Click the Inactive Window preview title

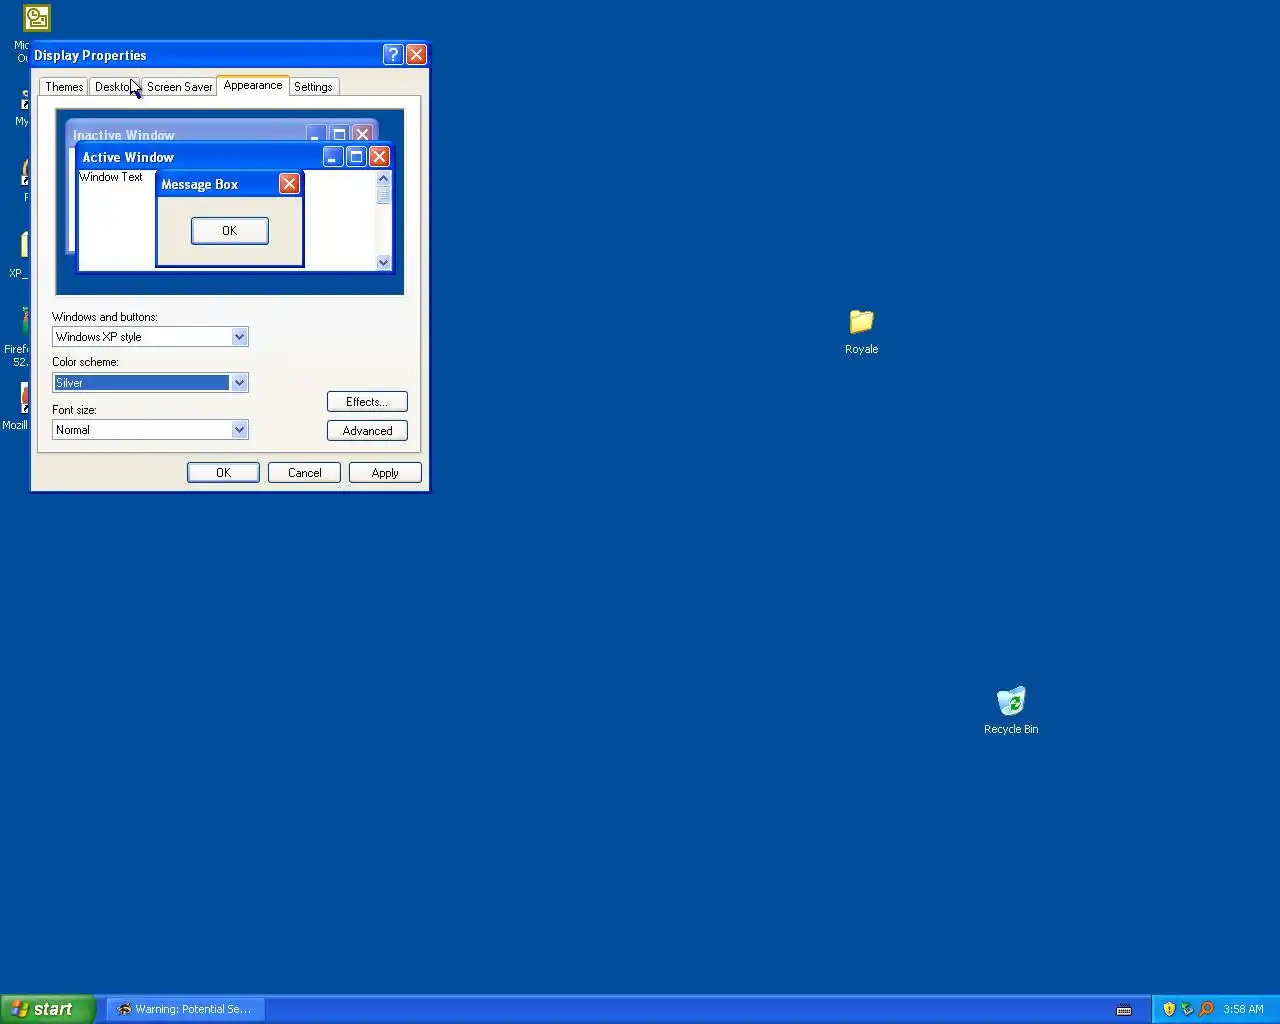tap(124, 135)
